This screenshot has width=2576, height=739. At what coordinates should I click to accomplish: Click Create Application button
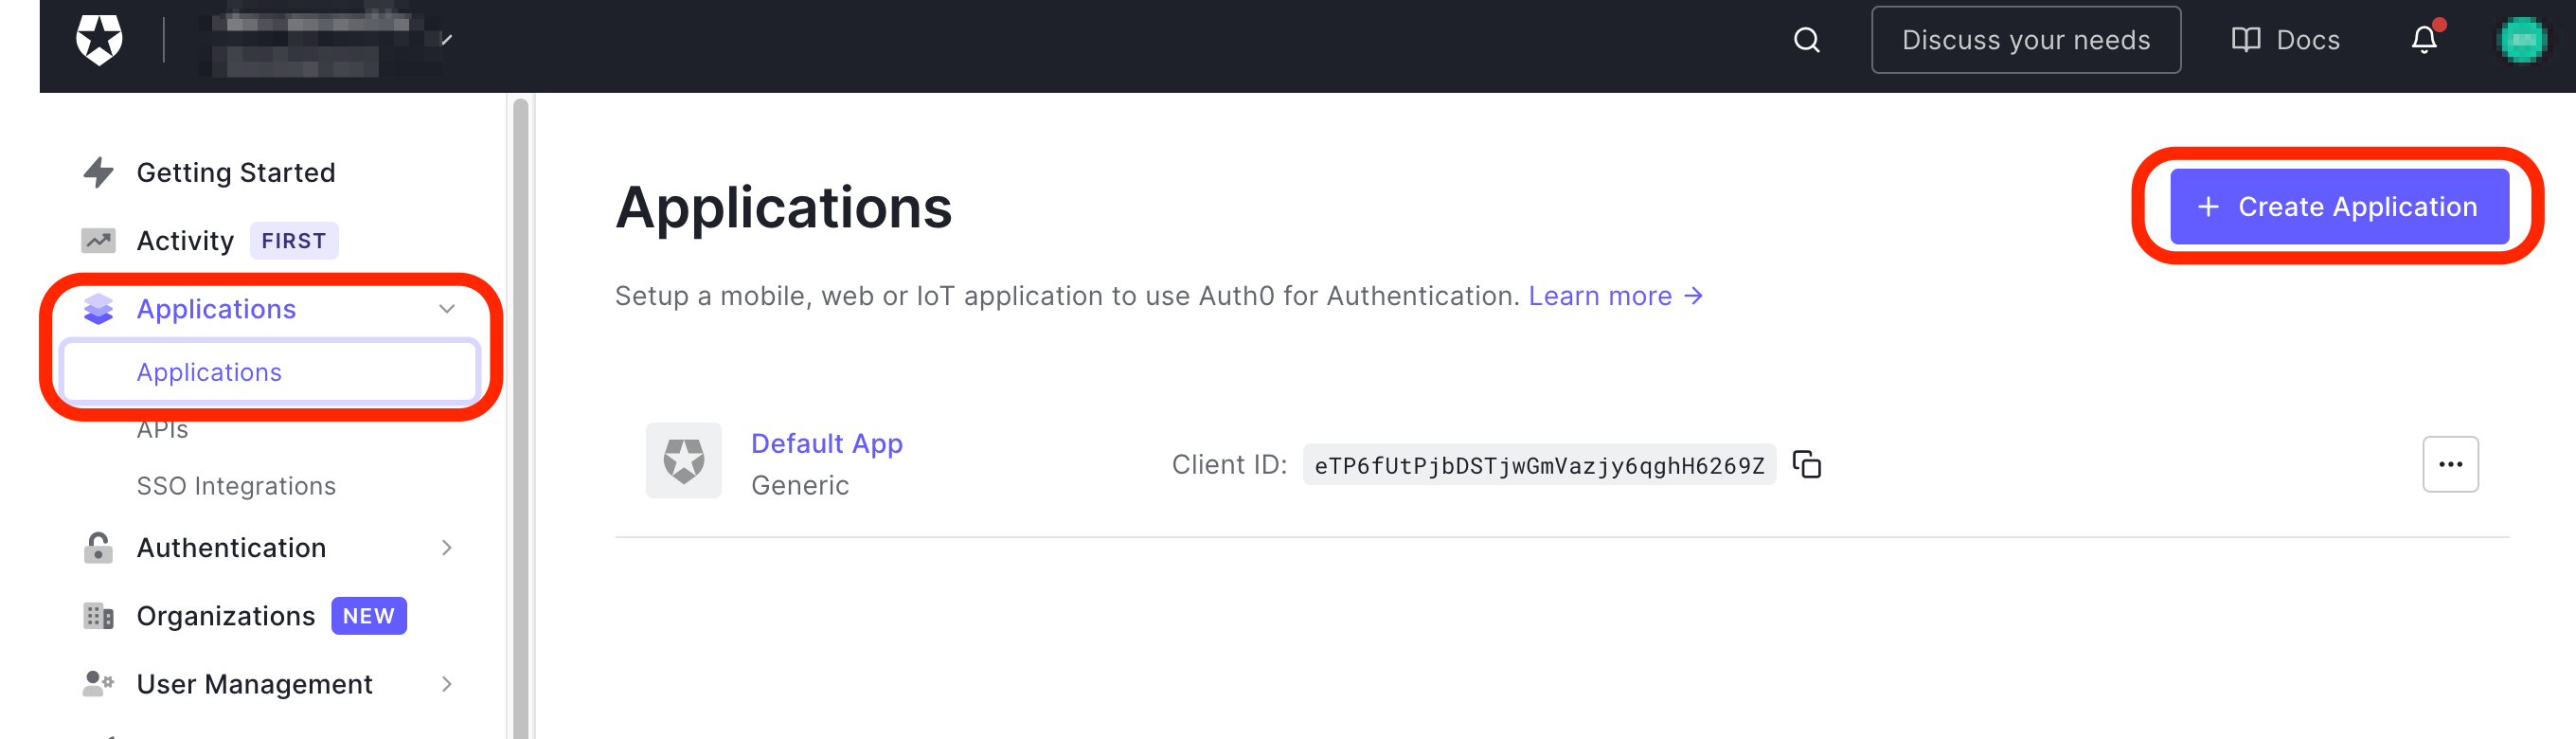(2339, 206)
